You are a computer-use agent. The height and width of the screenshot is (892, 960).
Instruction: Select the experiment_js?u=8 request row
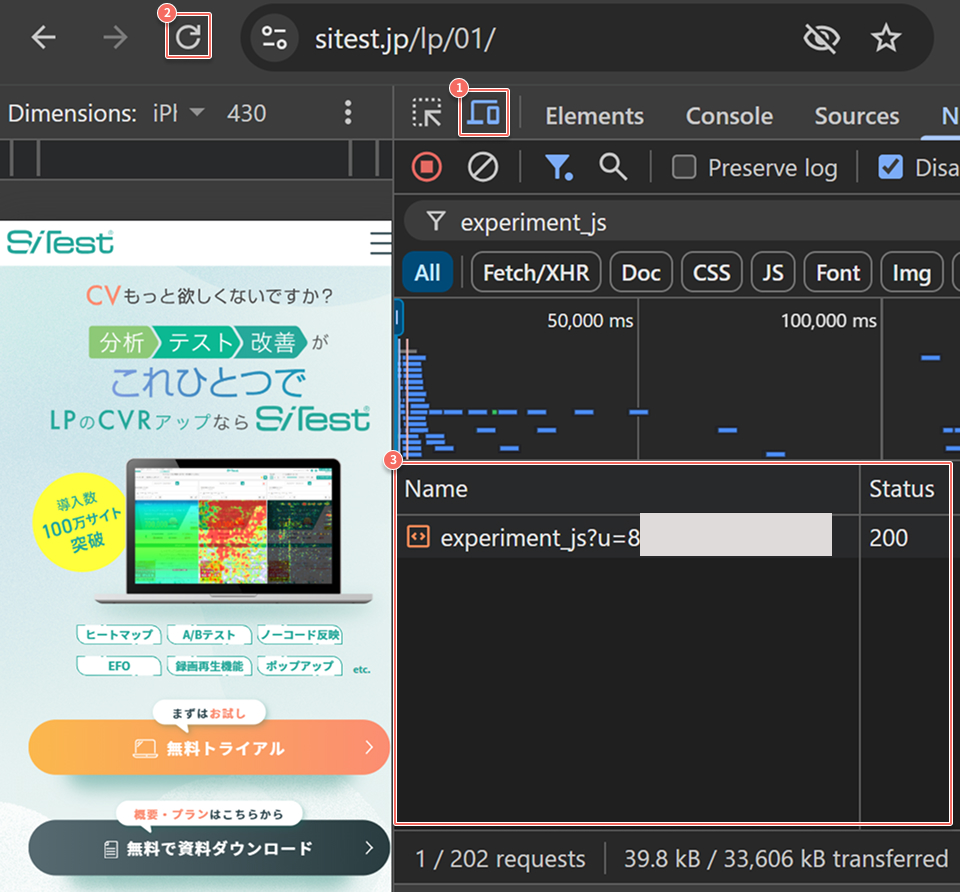click(673, 538)
